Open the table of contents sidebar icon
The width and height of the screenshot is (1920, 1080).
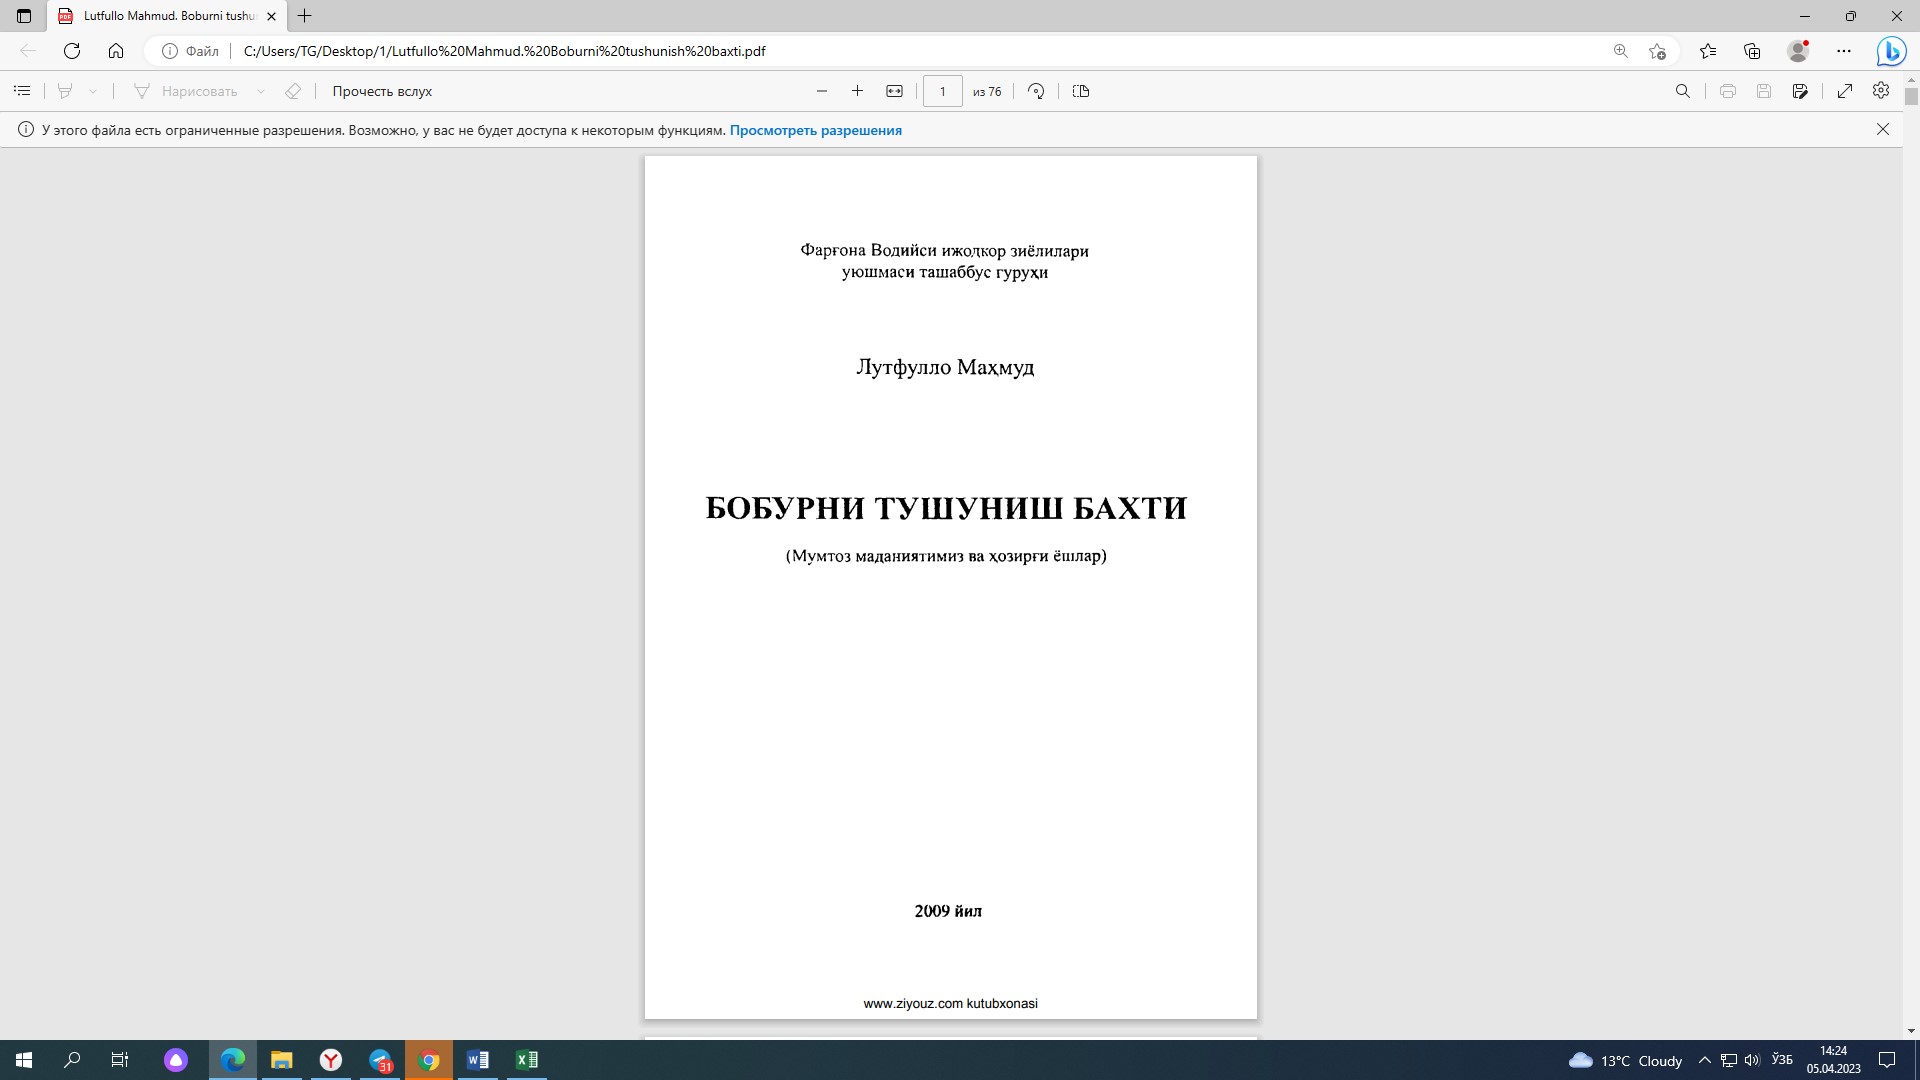(22, 91)
